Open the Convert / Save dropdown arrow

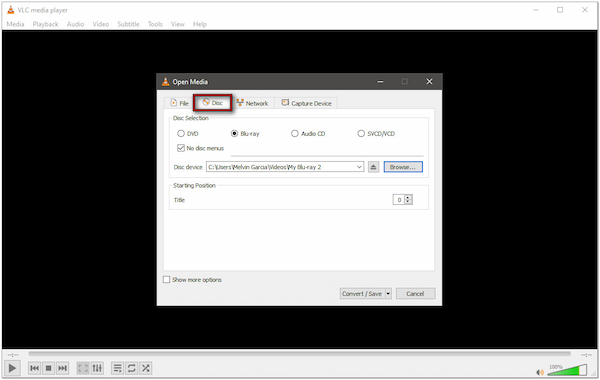tap(388, 294)
